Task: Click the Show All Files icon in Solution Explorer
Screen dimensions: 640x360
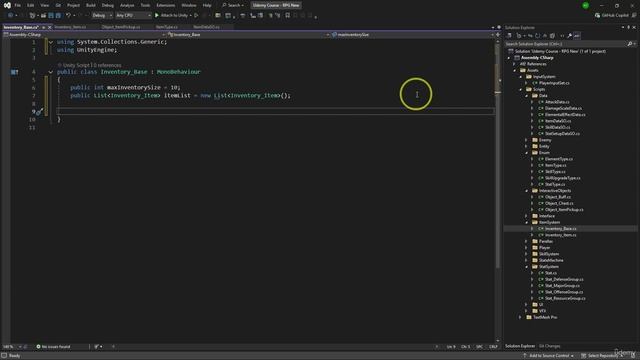Action: pos(552,36)
